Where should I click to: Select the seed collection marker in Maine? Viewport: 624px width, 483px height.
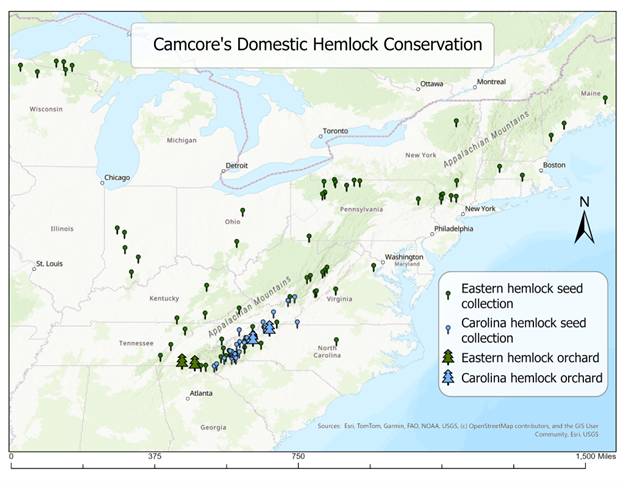[605, 99]
